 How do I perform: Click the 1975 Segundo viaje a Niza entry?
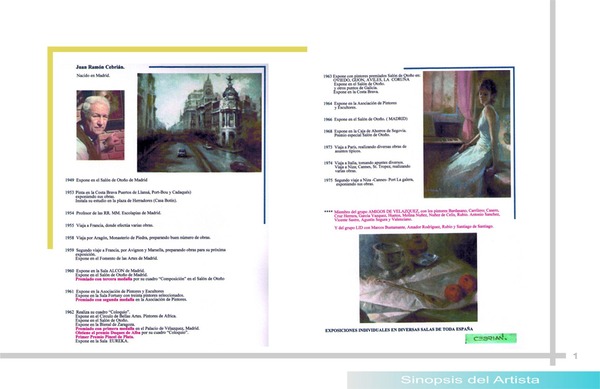coord(368,182)
